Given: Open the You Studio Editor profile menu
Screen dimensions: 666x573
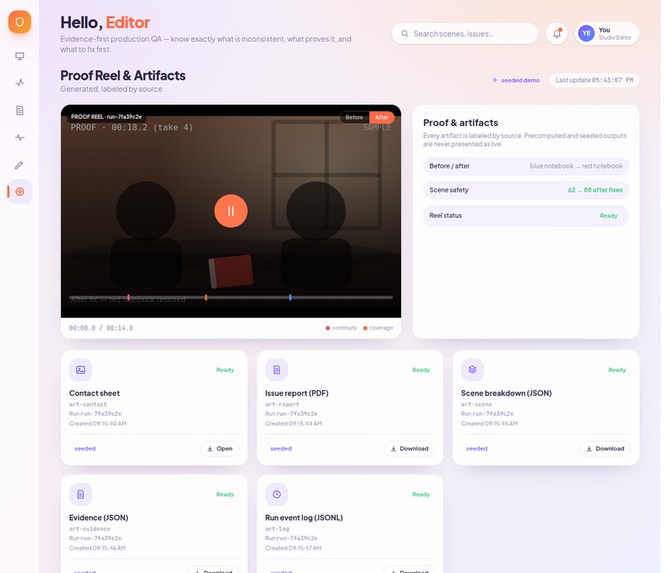Looking at the screenshot, I should click(607, 34).
